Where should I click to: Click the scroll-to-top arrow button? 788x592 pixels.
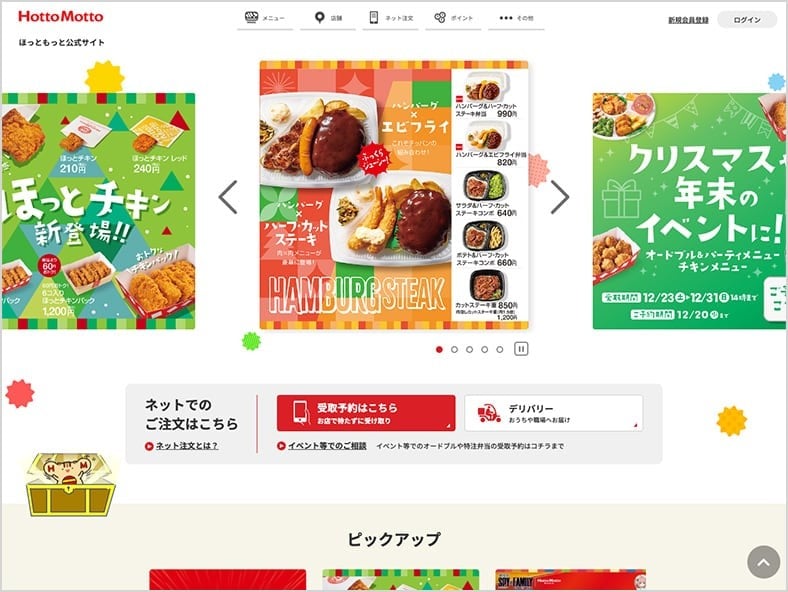click(x=763, y=562)
